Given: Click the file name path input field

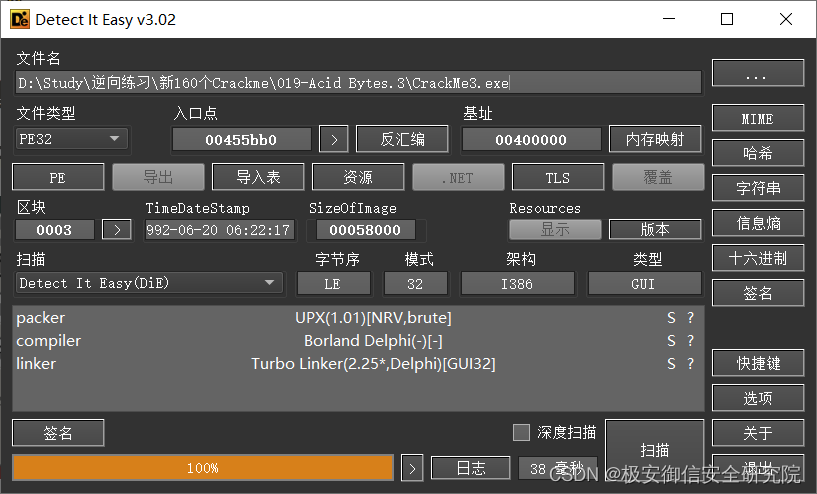Looking at the screenshot, I should tap(358, 83).
